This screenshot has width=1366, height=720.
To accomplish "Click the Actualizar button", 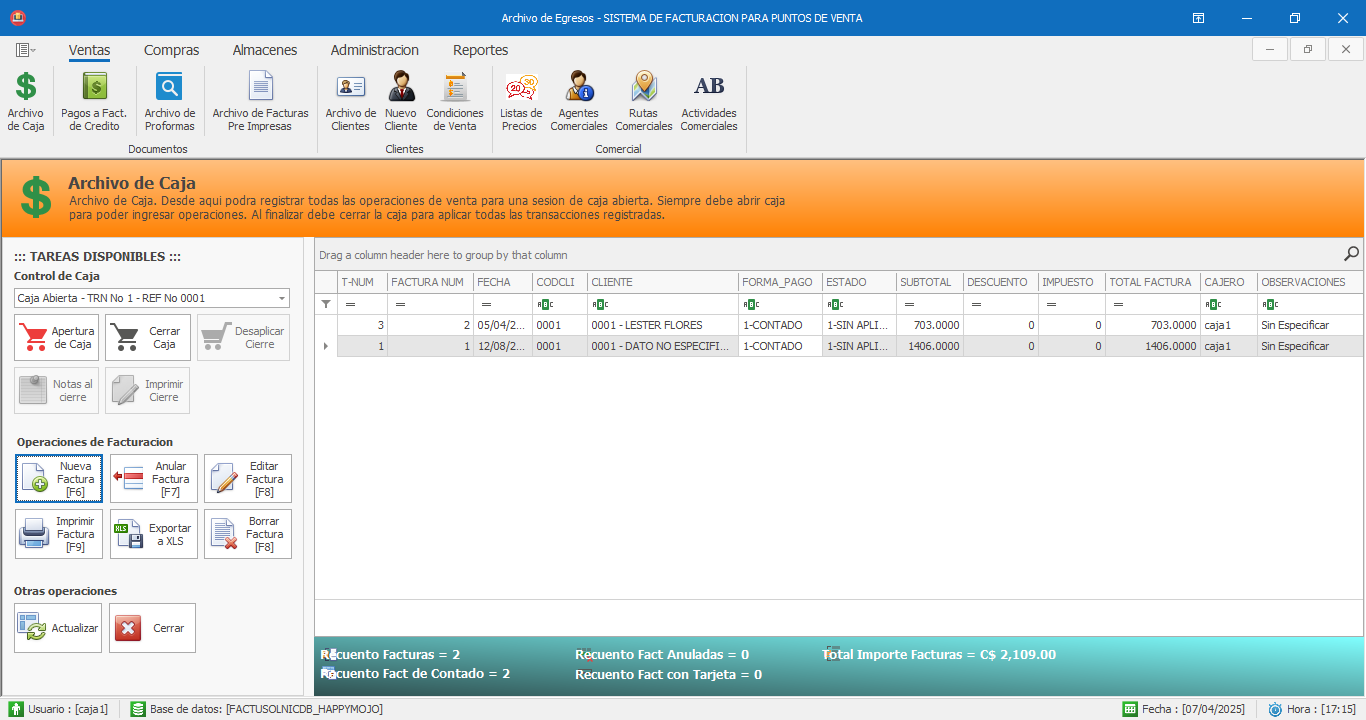I will coord(58,628).
